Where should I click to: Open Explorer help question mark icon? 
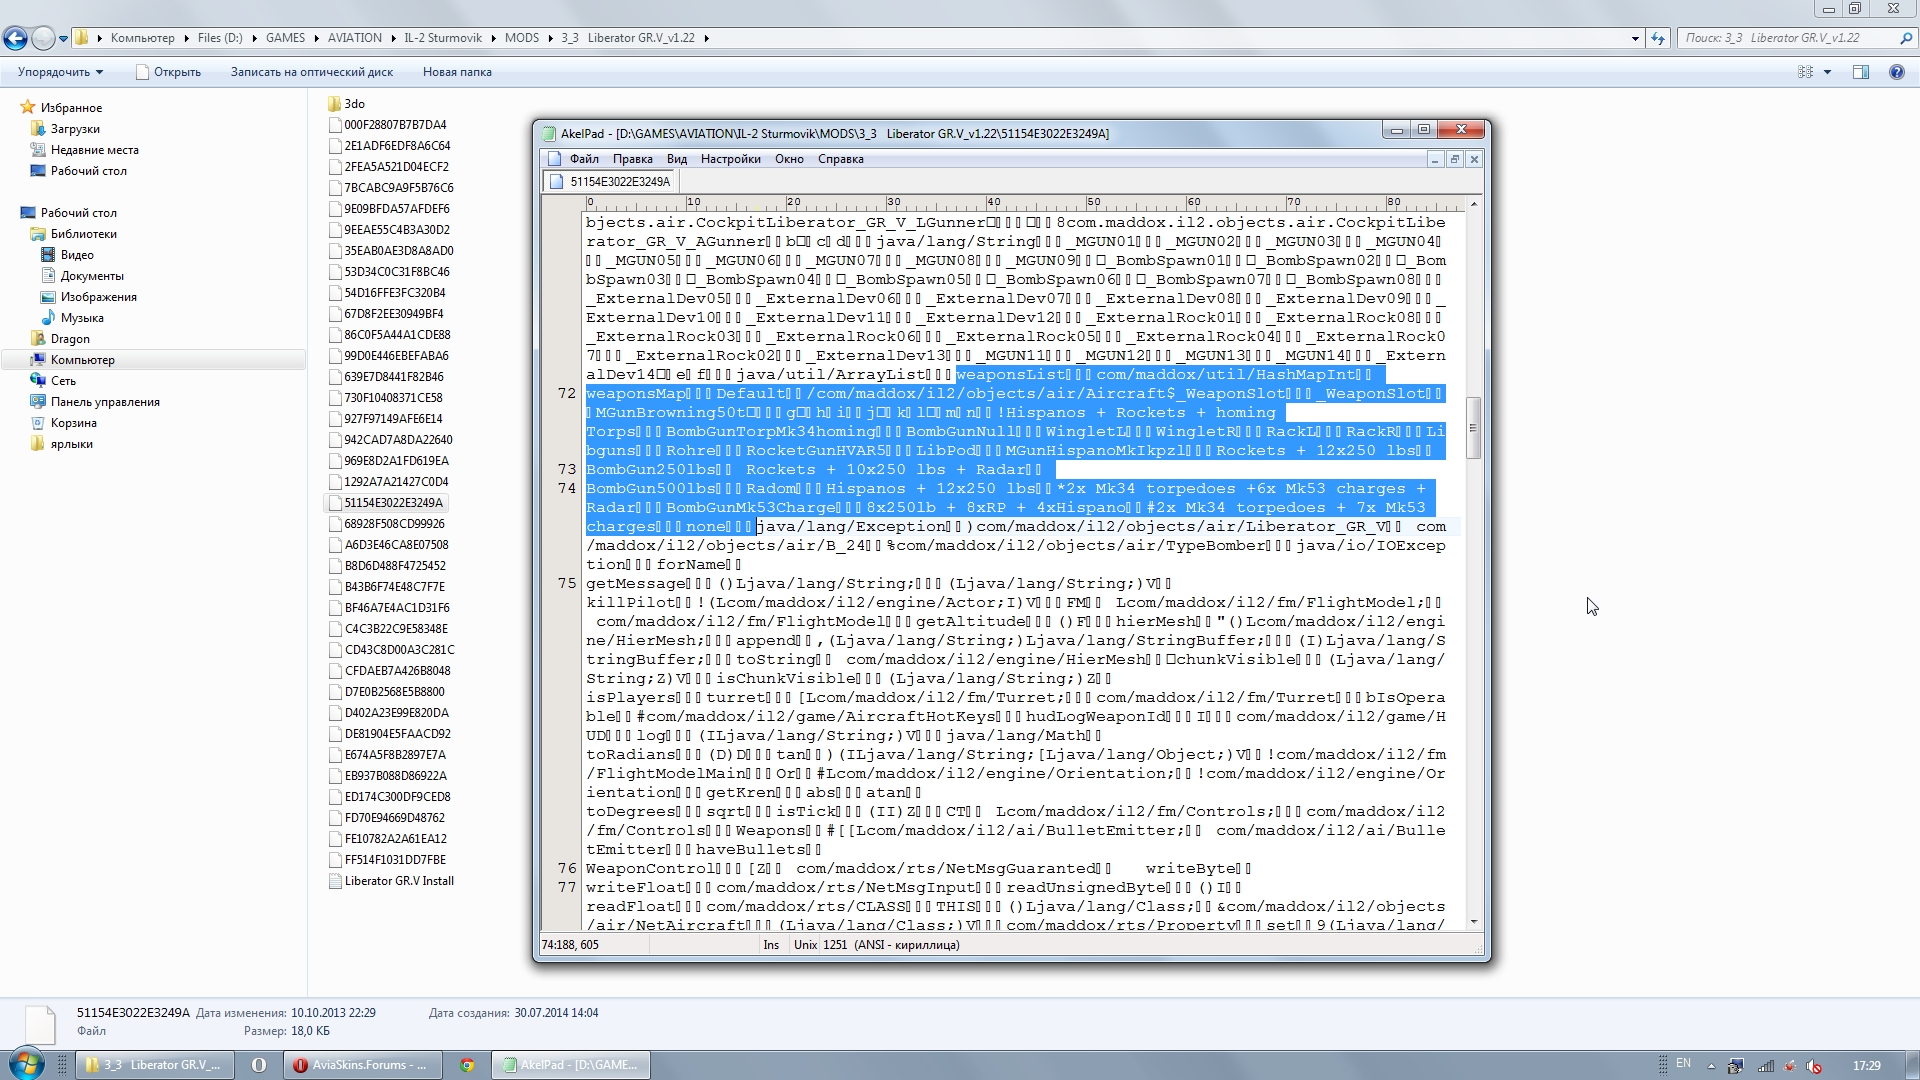point(1896,72)
